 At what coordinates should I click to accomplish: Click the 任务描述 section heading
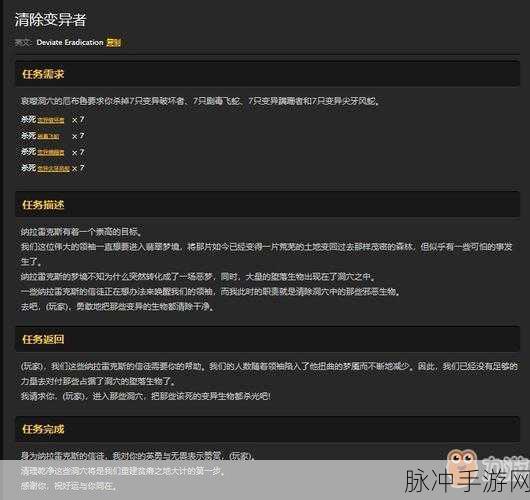43,205
